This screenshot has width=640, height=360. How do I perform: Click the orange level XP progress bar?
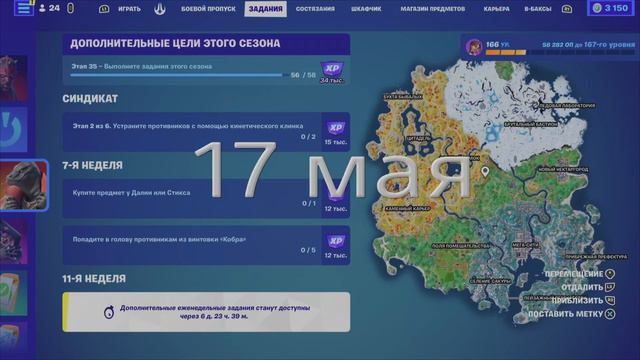[x=560, y=53]
